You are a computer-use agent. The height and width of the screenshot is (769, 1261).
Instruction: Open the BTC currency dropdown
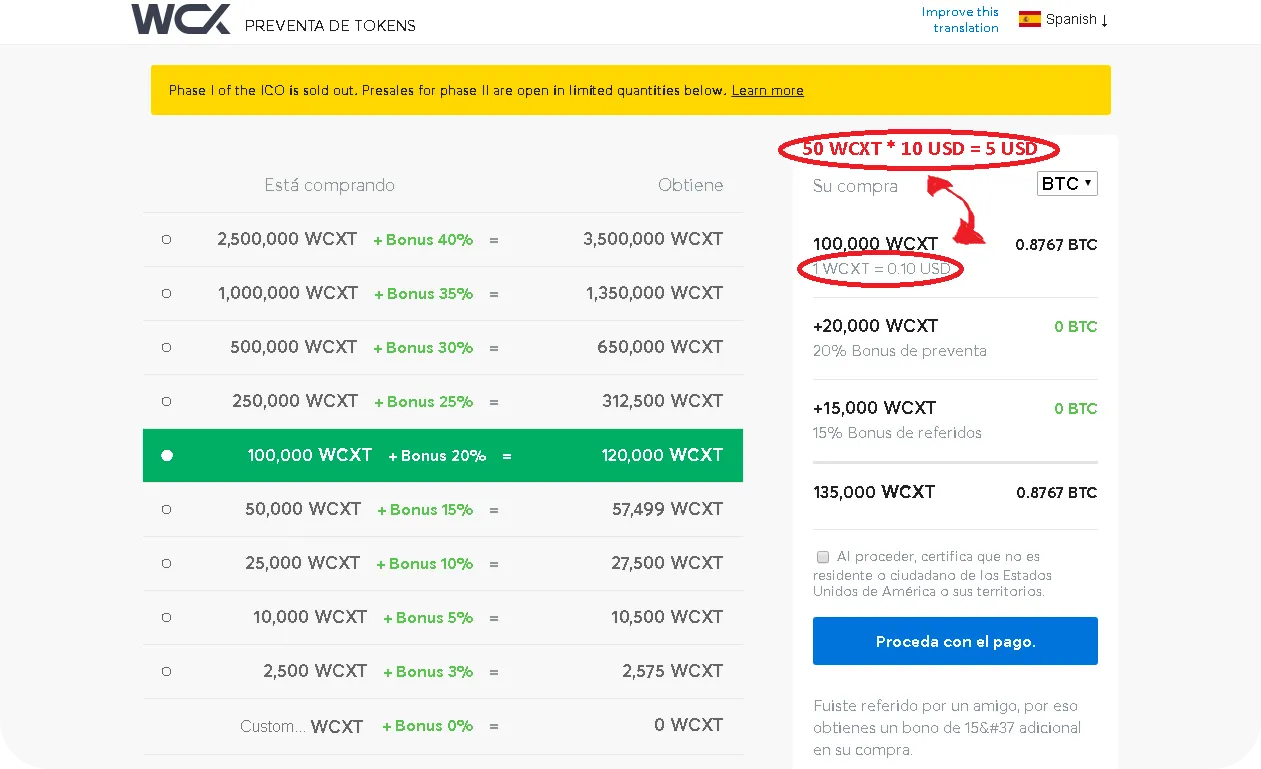tap(1067, 183)
